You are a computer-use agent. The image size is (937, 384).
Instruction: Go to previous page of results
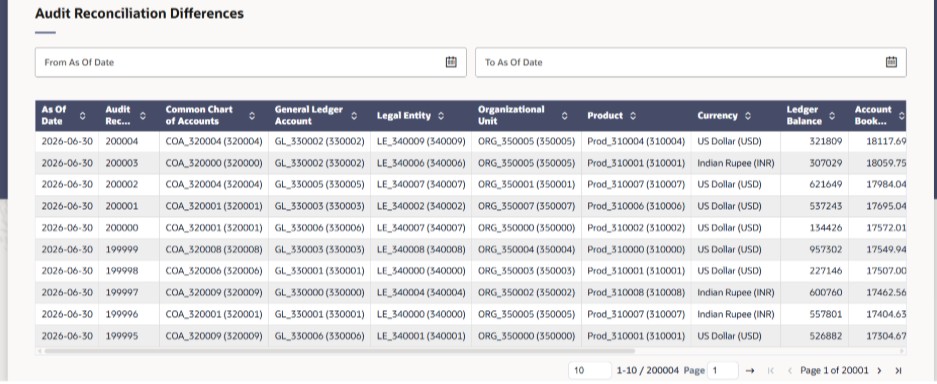(789, 370)
